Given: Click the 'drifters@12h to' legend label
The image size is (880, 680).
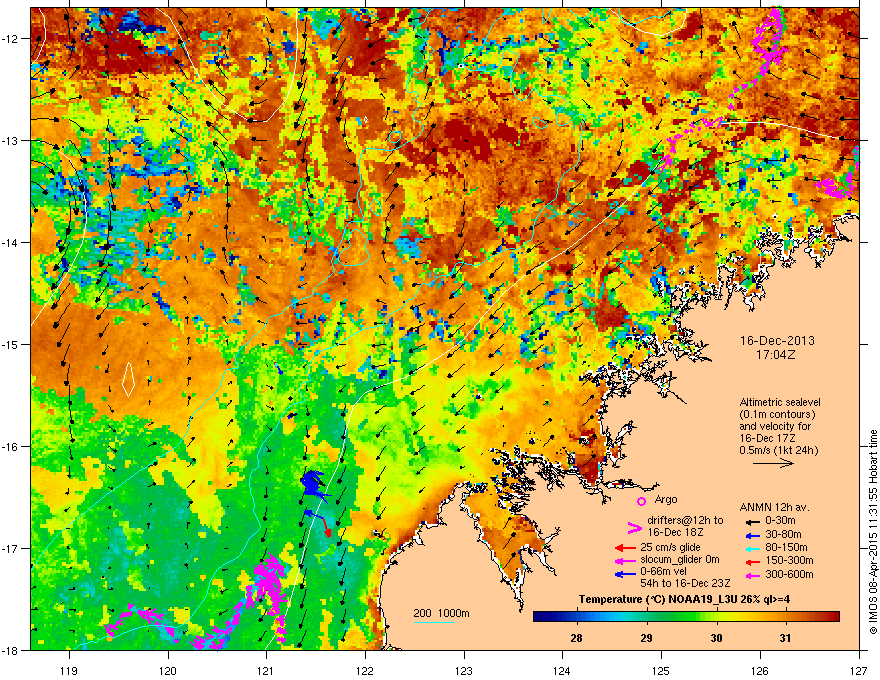Looking at the screenshot, I should [685, 520].
